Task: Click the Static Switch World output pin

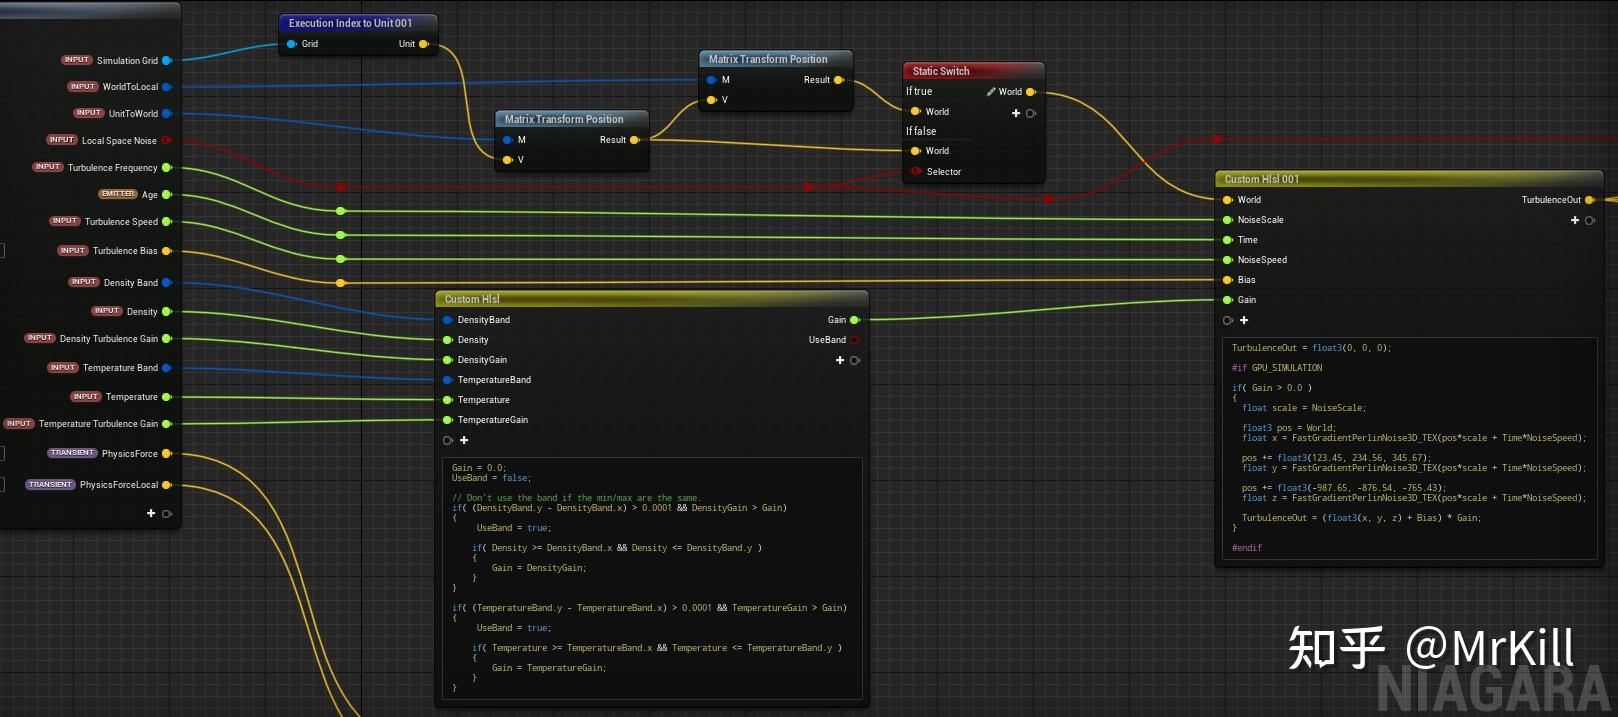Action: [x=1031, y=92]
